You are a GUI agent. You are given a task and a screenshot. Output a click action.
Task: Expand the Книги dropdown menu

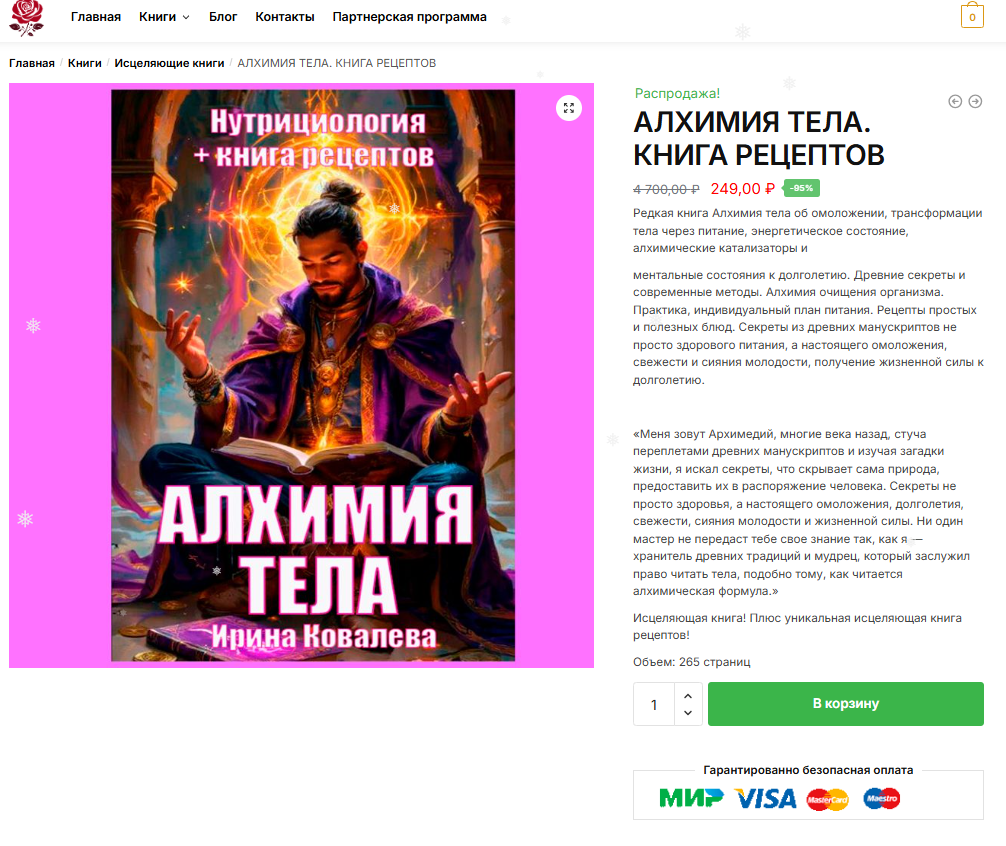click(164, 17)
